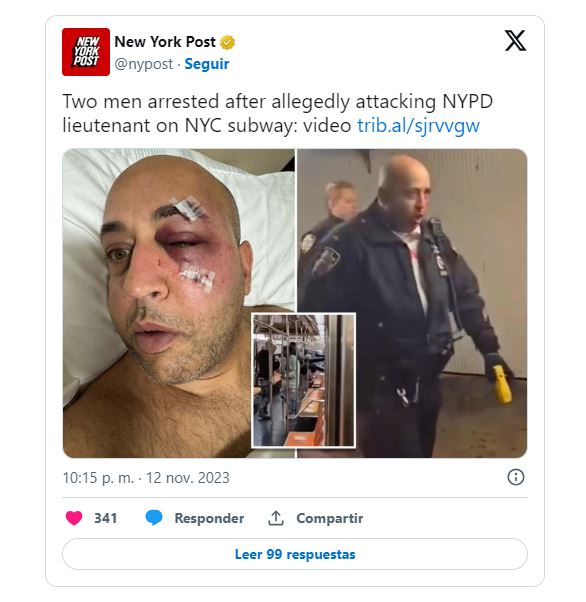This screenshot has height=602, width=586.
Task: Click the 341 likes count
Action: (106, 518)
